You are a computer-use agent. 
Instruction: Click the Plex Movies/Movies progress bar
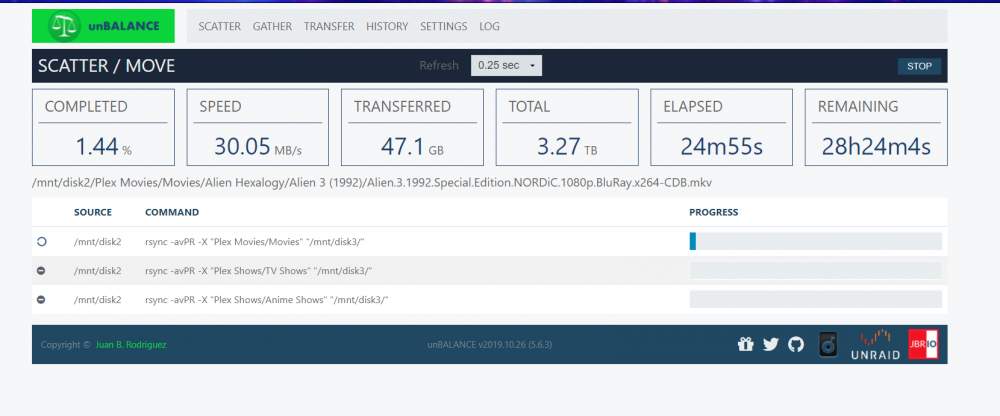coord(816,241)
